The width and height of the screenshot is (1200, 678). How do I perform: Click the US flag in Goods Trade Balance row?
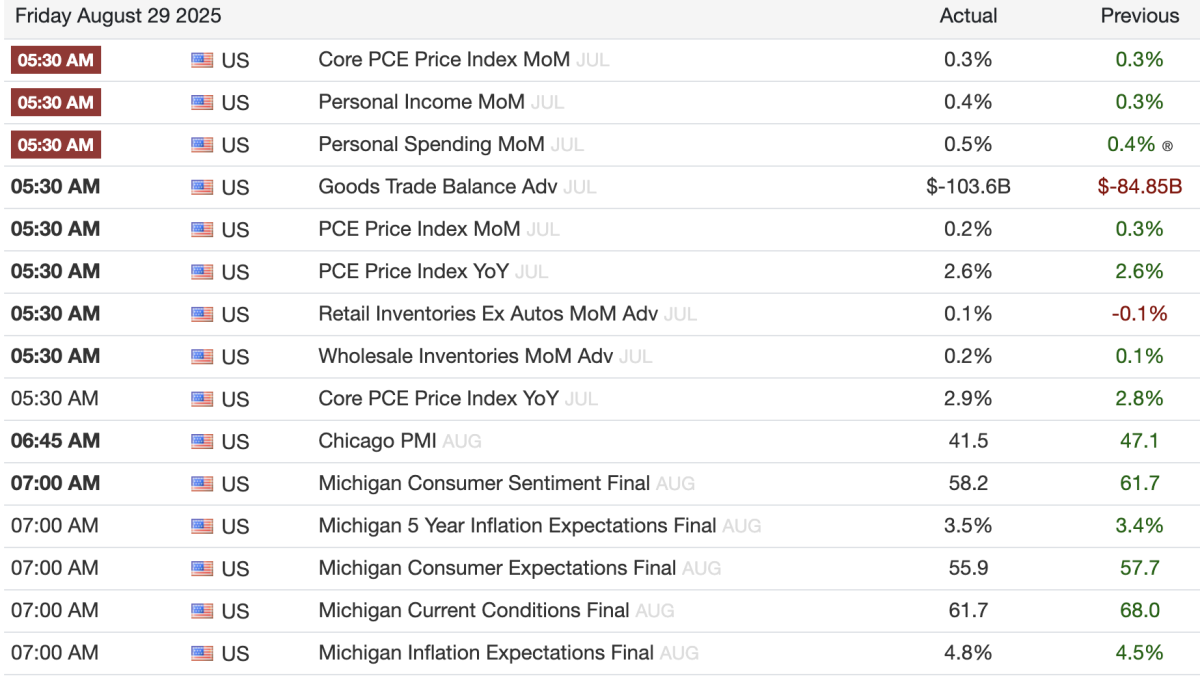point(202,187)
